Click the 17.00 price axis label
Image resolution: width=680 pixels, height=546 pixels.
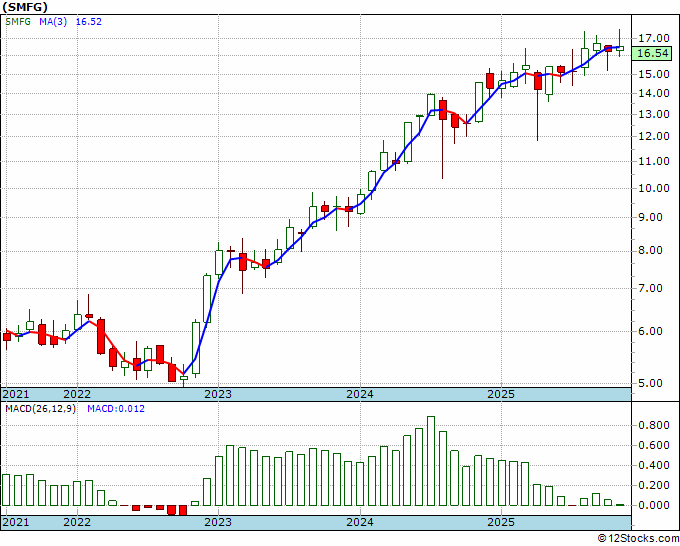[654, 38]
